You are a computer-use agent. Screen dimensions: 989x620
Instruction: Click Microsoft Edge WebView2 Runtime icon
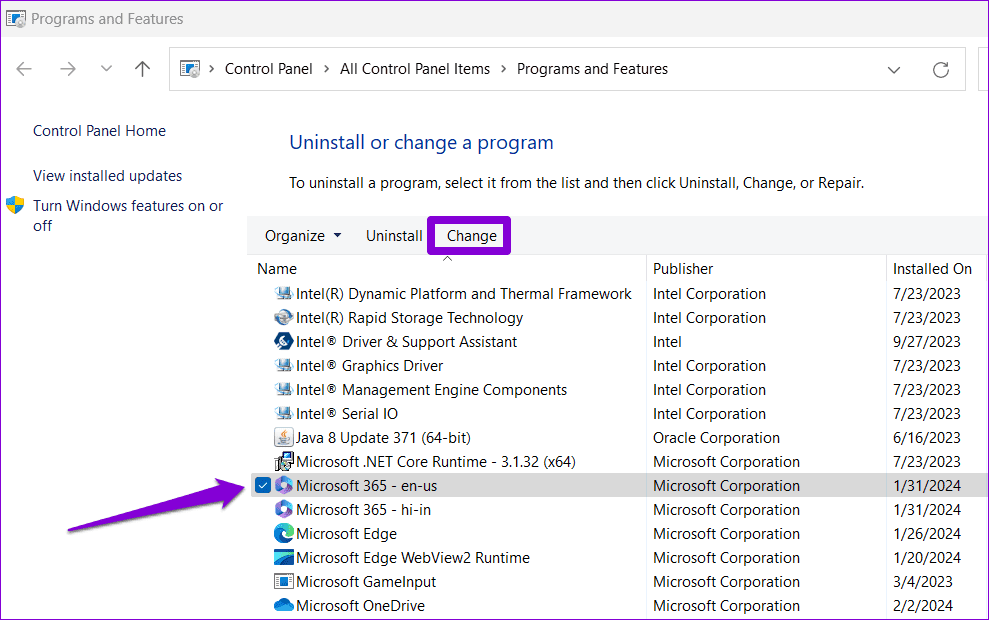tap(284, 557)
